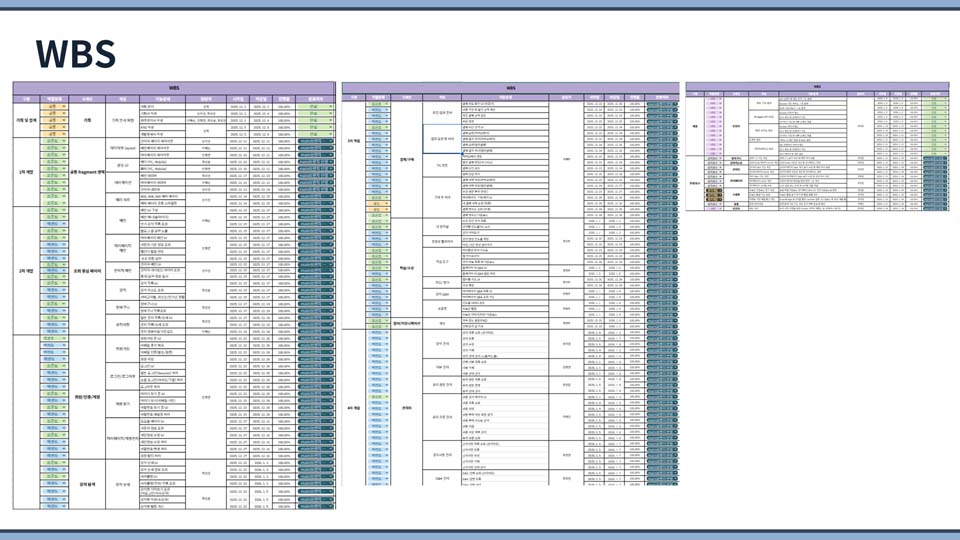The image size is (960, 540).
Task: Select the 기획 및 설계 cell in left table
Action: (x=26, y=119)
